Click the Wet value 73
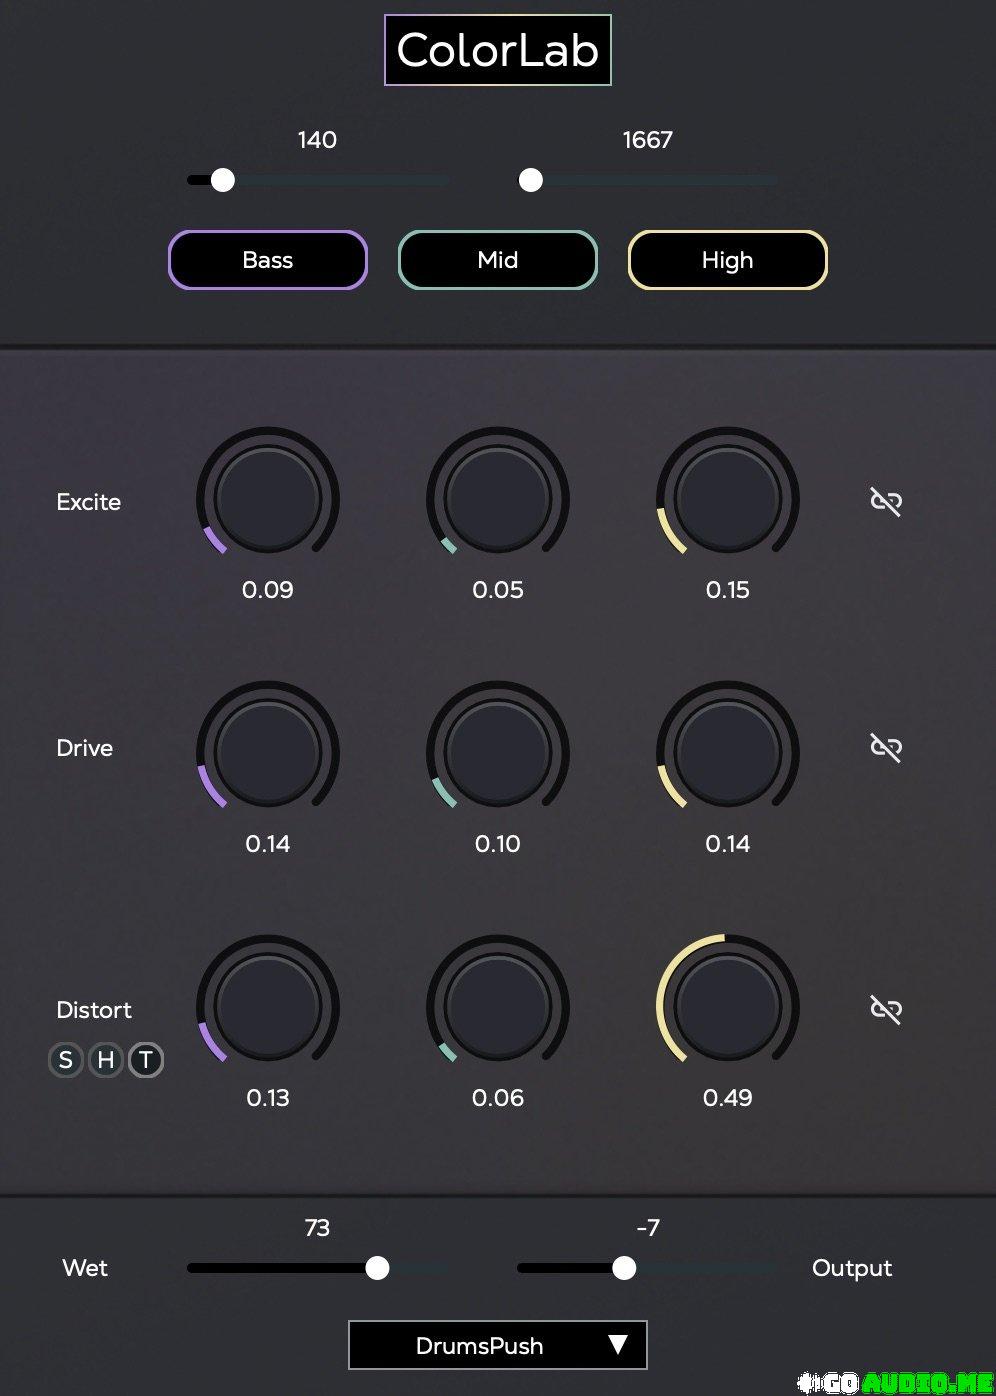The image size is (996, 1396). [317, 1228]
